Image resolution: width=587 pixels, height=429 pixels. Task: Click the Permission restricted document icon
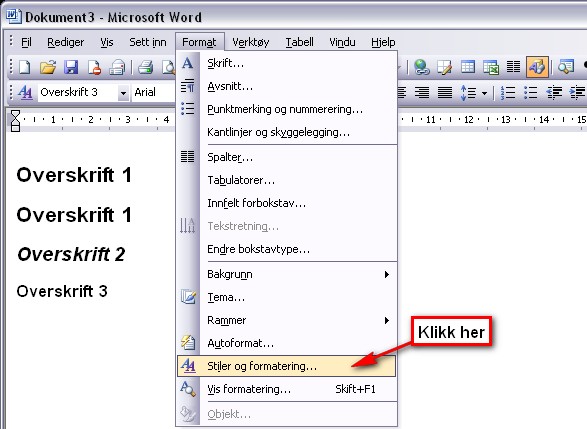pos(94,67)
